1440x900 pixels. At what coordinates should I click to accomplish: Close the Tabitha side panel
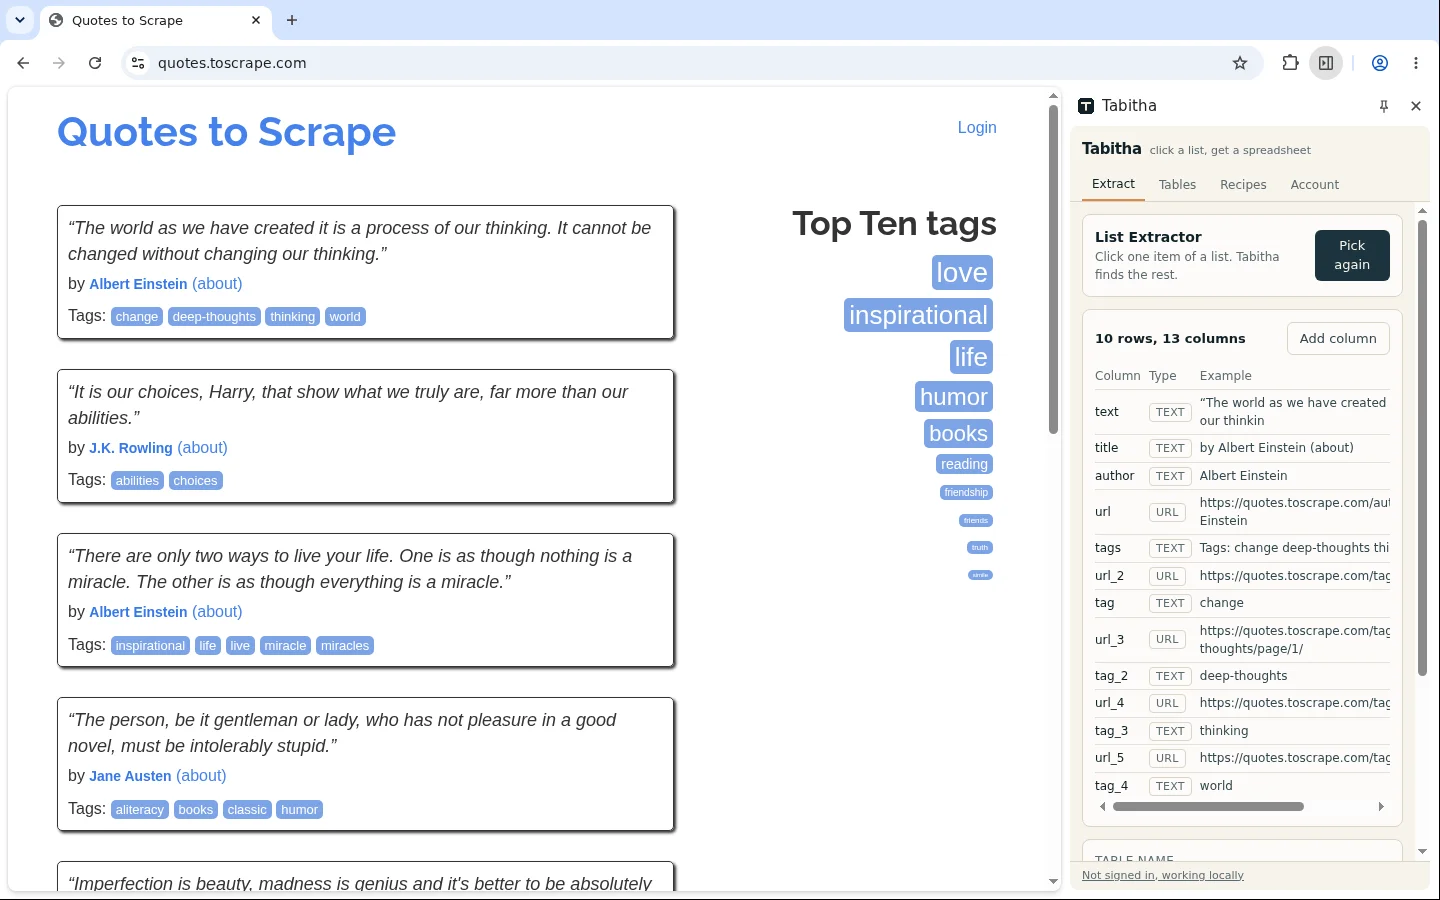point(1416,106)
